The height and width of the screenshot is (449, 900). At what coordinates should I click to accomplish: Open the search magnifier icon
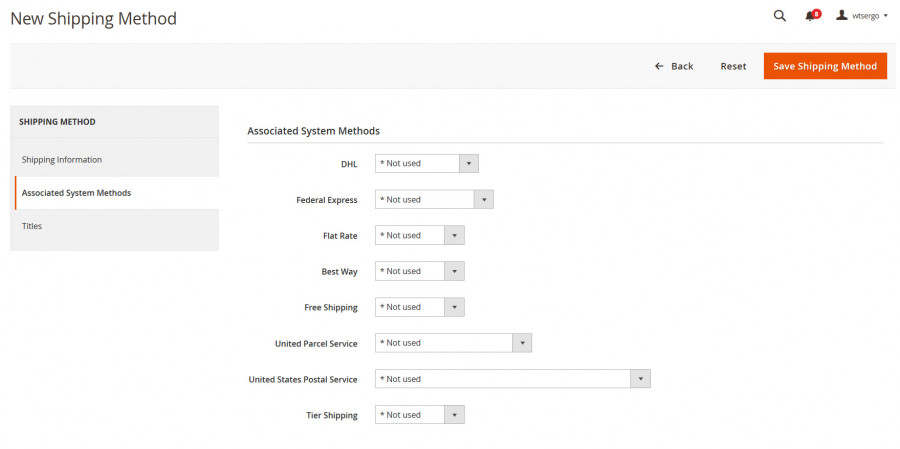coord(779,16)
